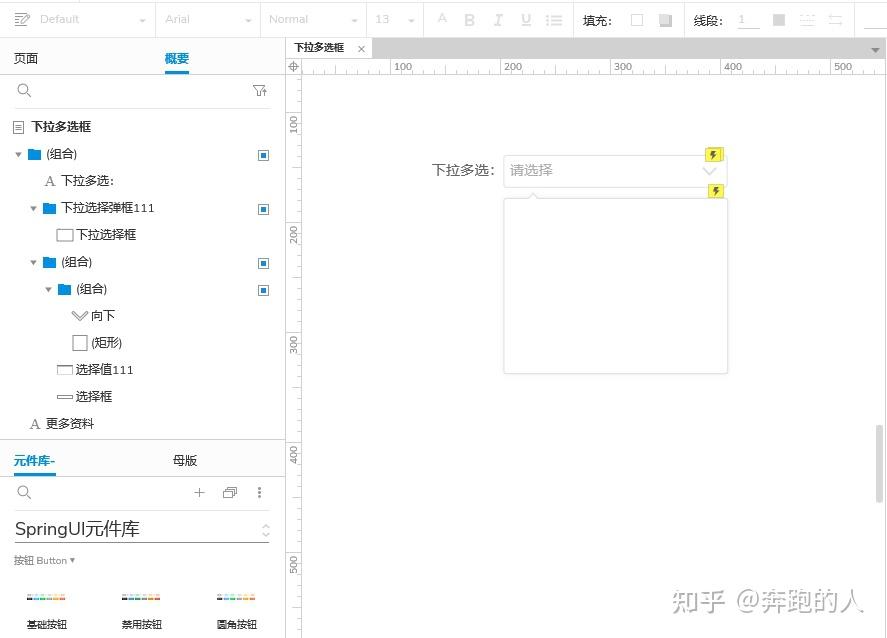This screenshot has width=887, height=638.
Task: Click the canvas dropdown down-arrow chevron
Action: 709,171
